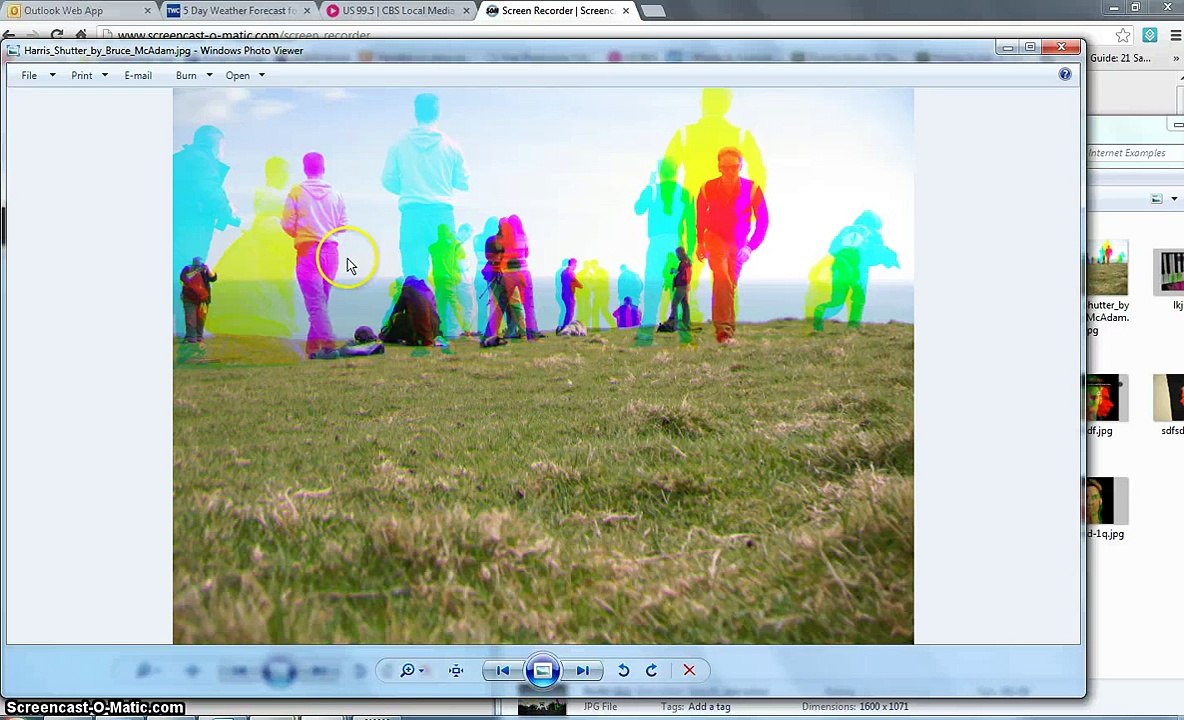The height and width of the screenshot is (720, 1184).
Task: Open the zoom magnifier control in Photo Viewer
Action: (x=408, y=670)
